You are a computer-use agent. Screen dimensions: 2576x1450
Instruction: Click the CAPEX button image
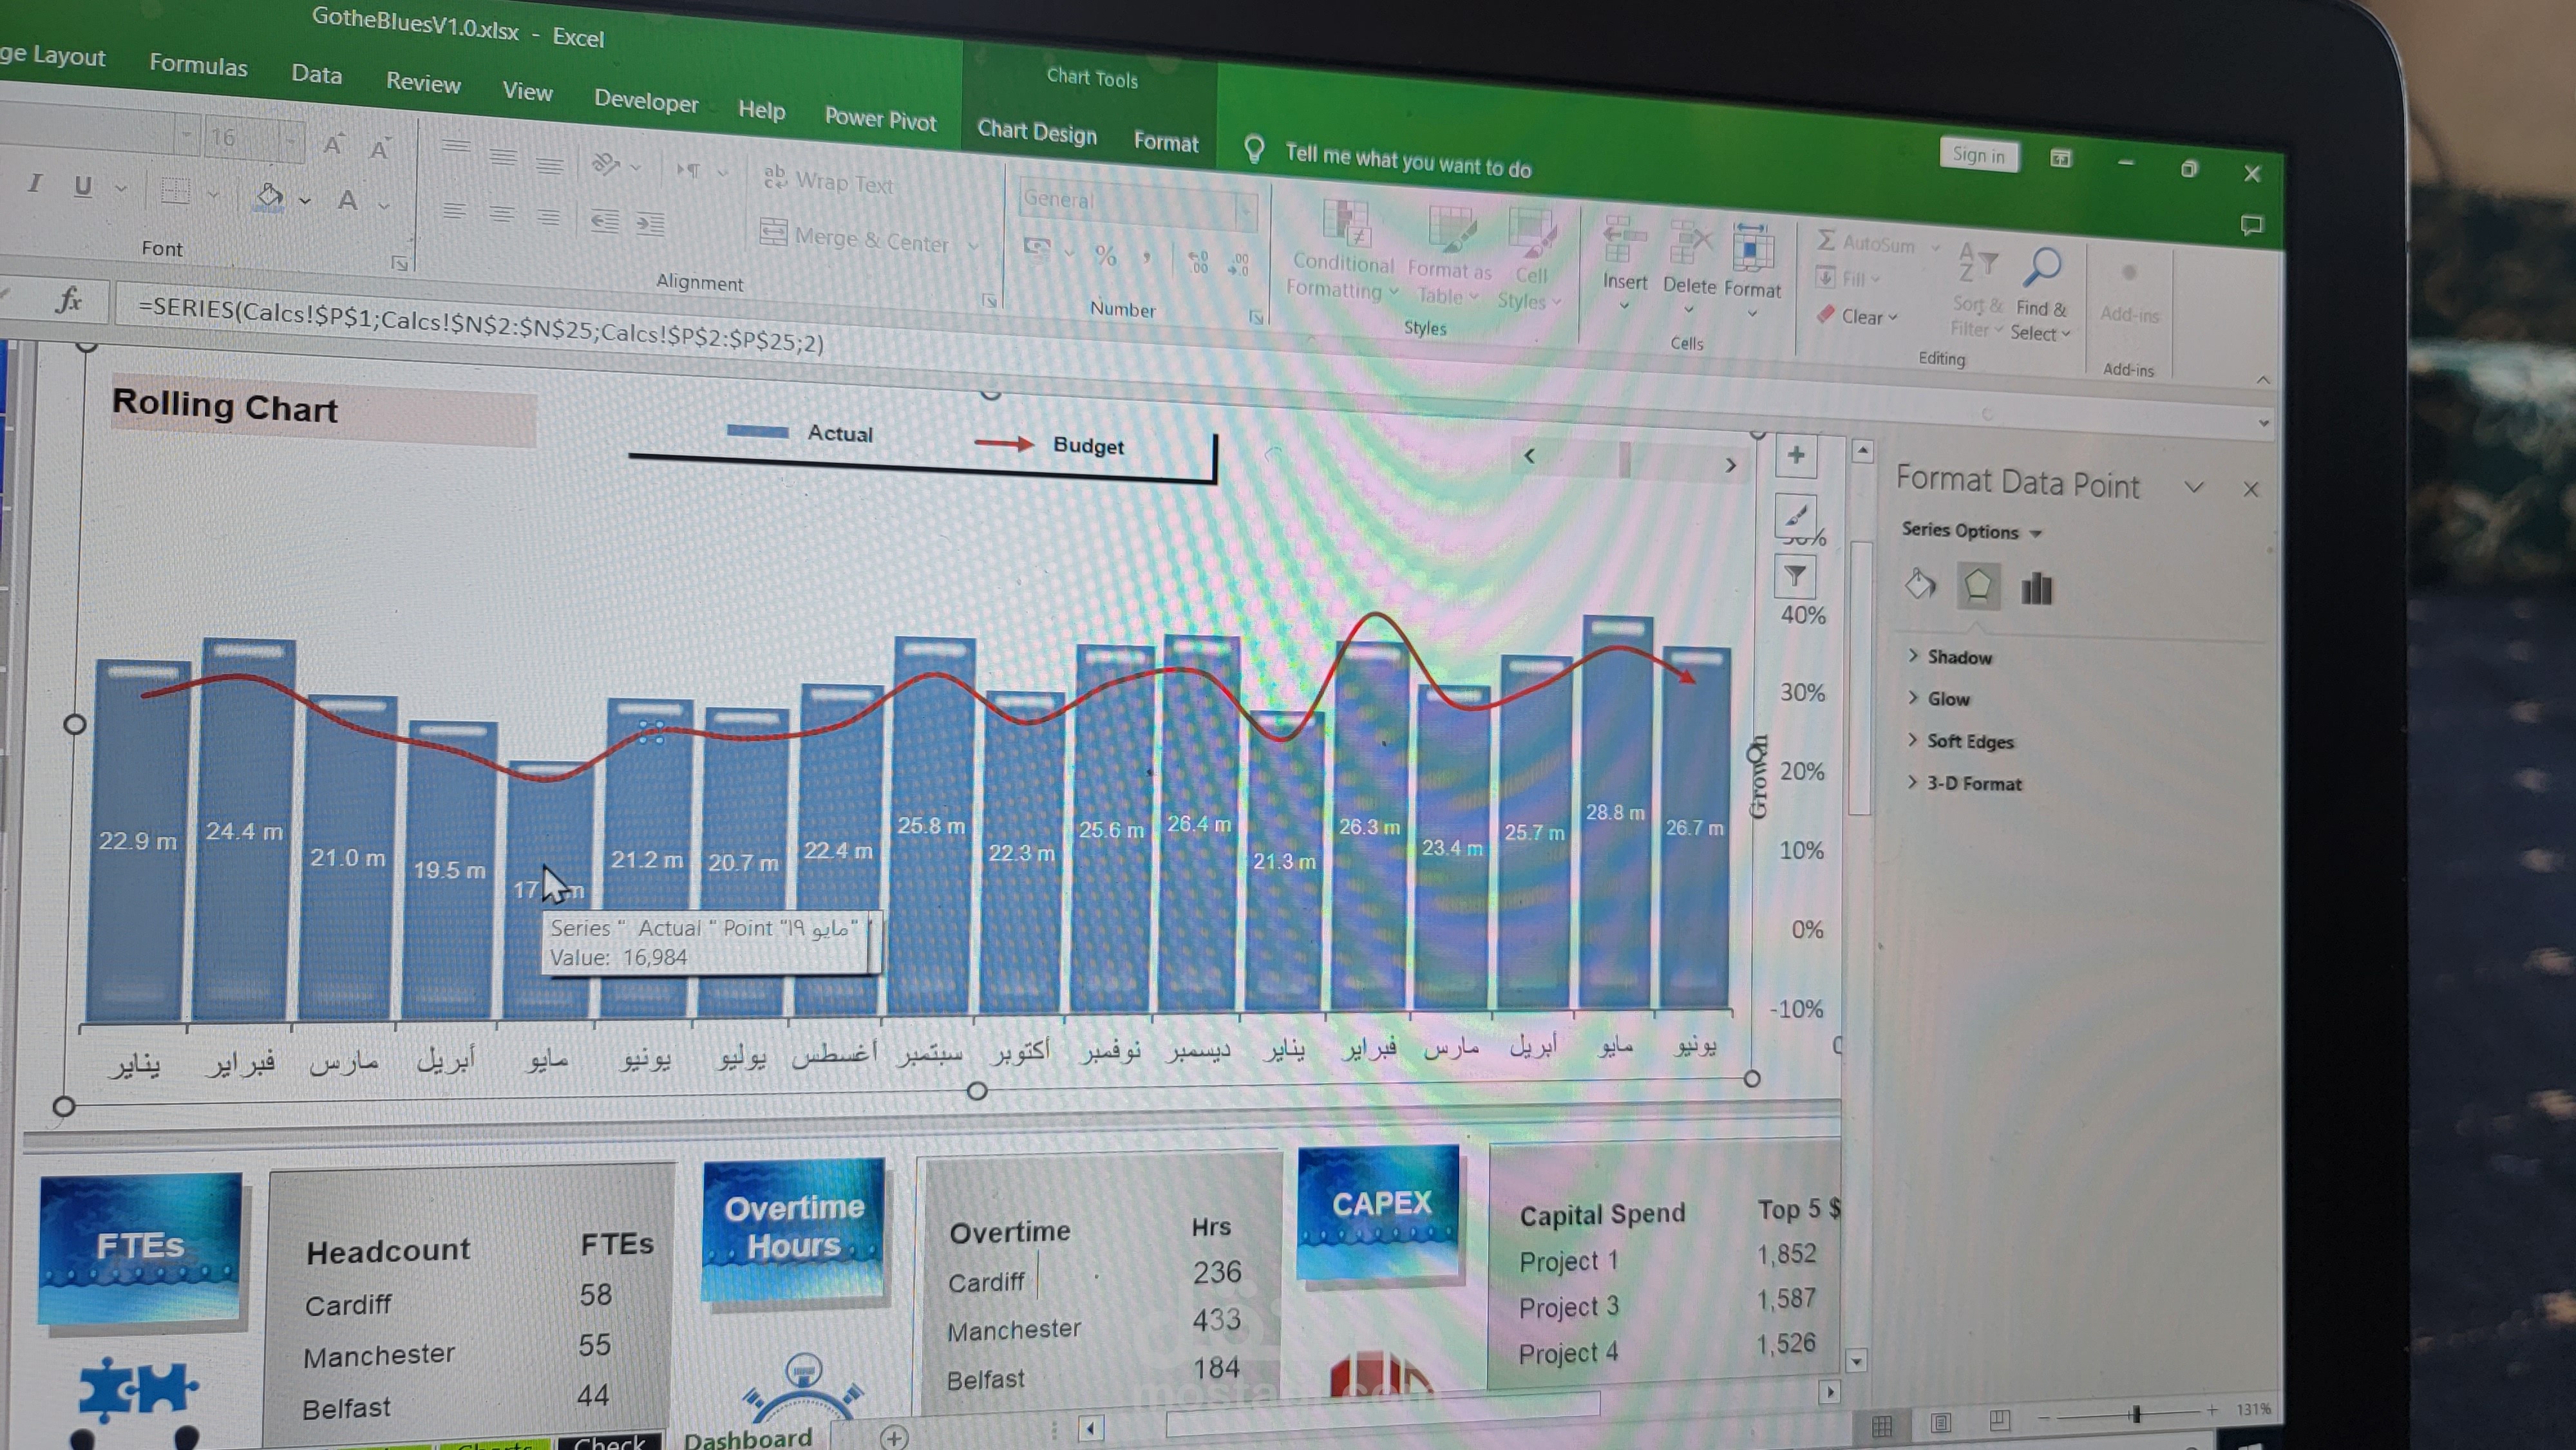coord(1379,1210)
